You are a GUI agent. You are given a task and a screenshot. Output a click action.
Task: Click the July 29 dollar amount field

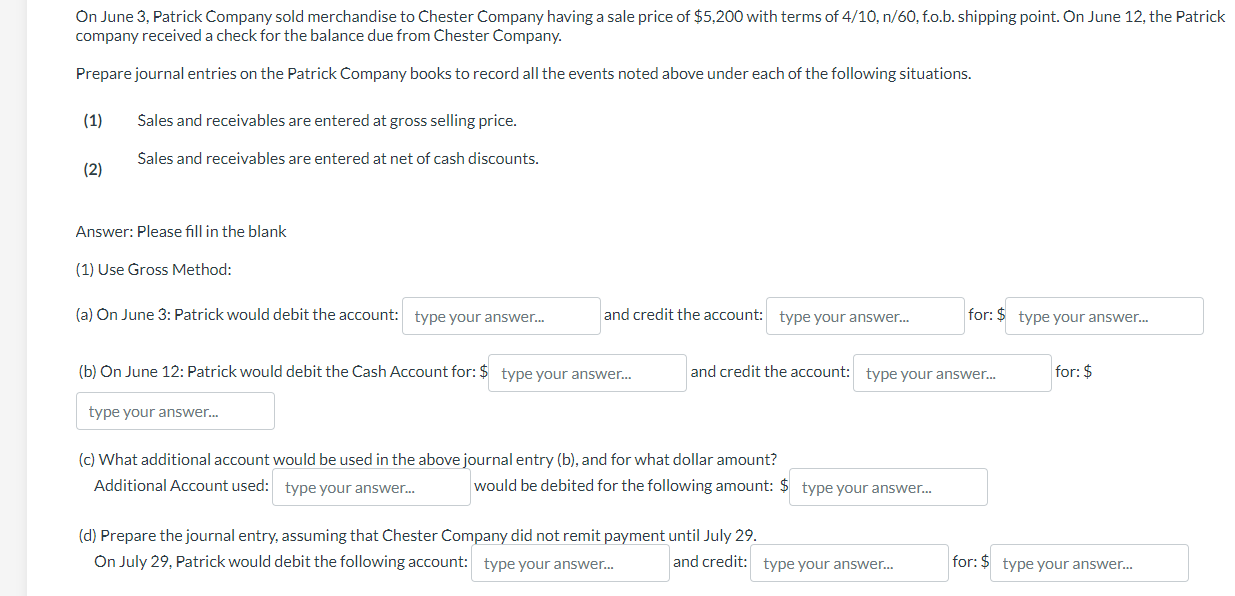1089,563
